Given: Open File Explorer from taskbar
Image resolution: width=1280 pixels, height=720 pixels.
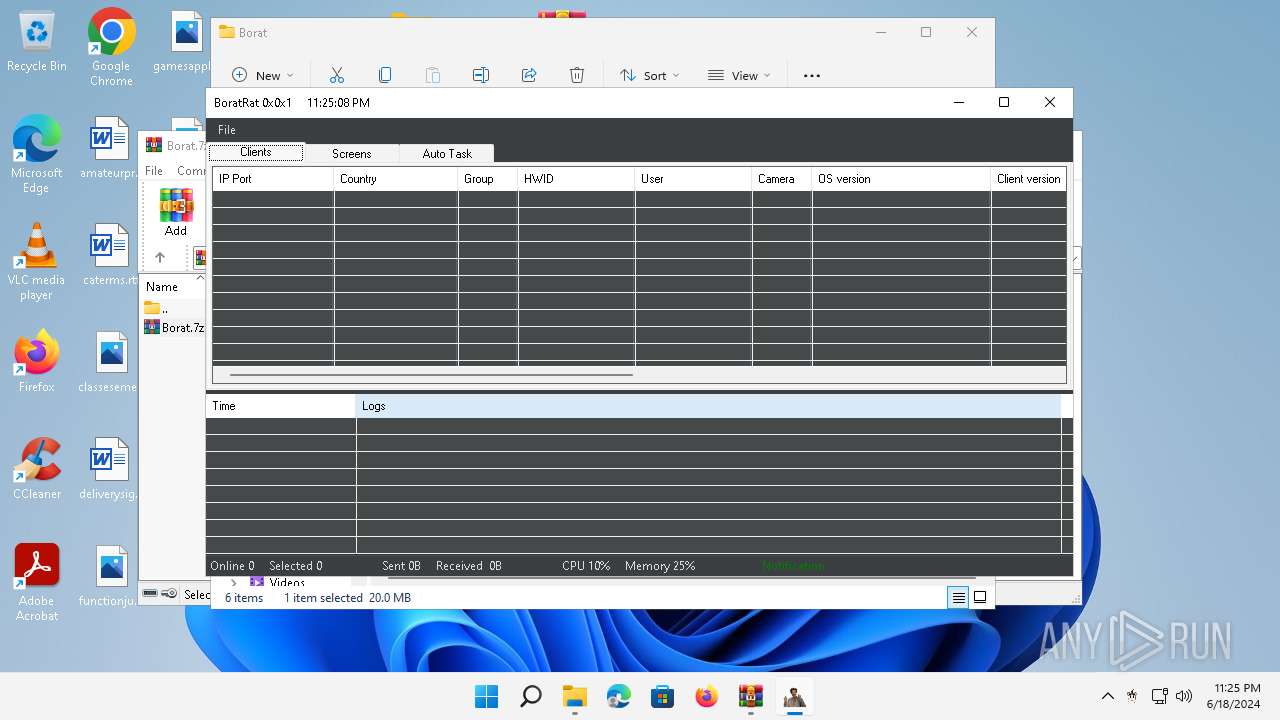Looking at the screenshot, I should [575, 696].
